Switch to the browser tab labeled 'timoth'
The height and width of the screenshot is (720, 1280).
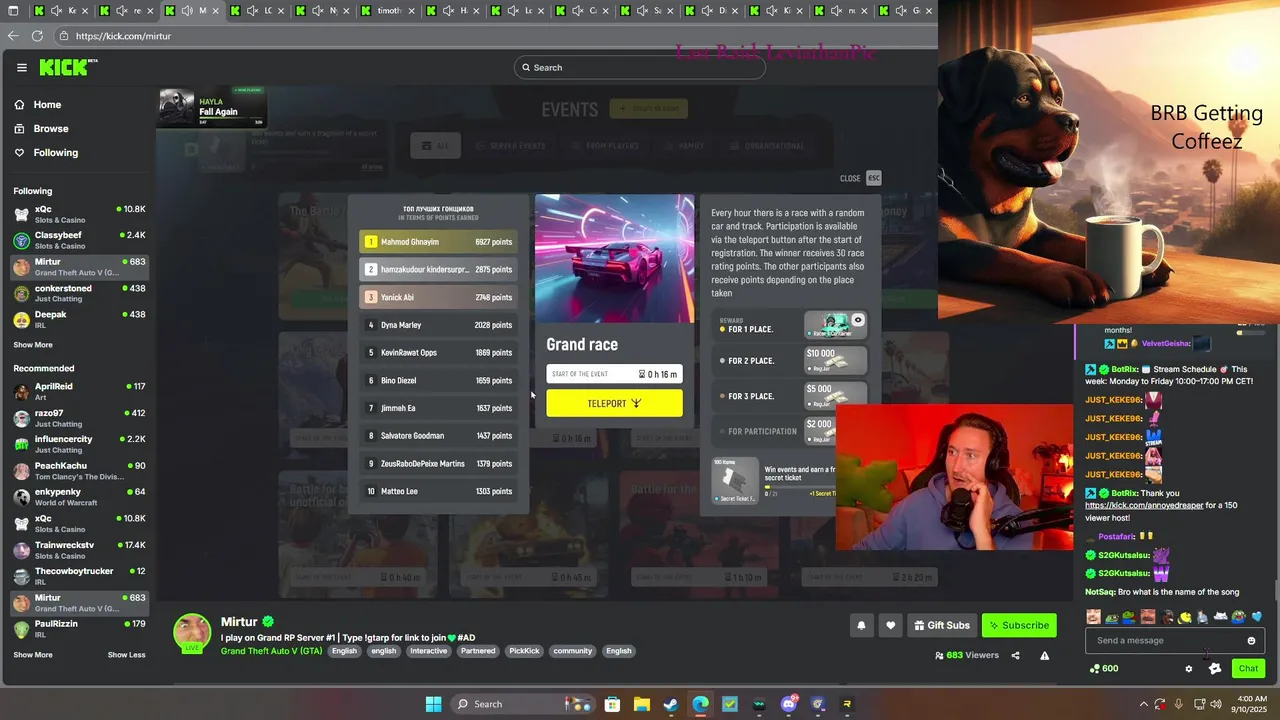[389, 10]
